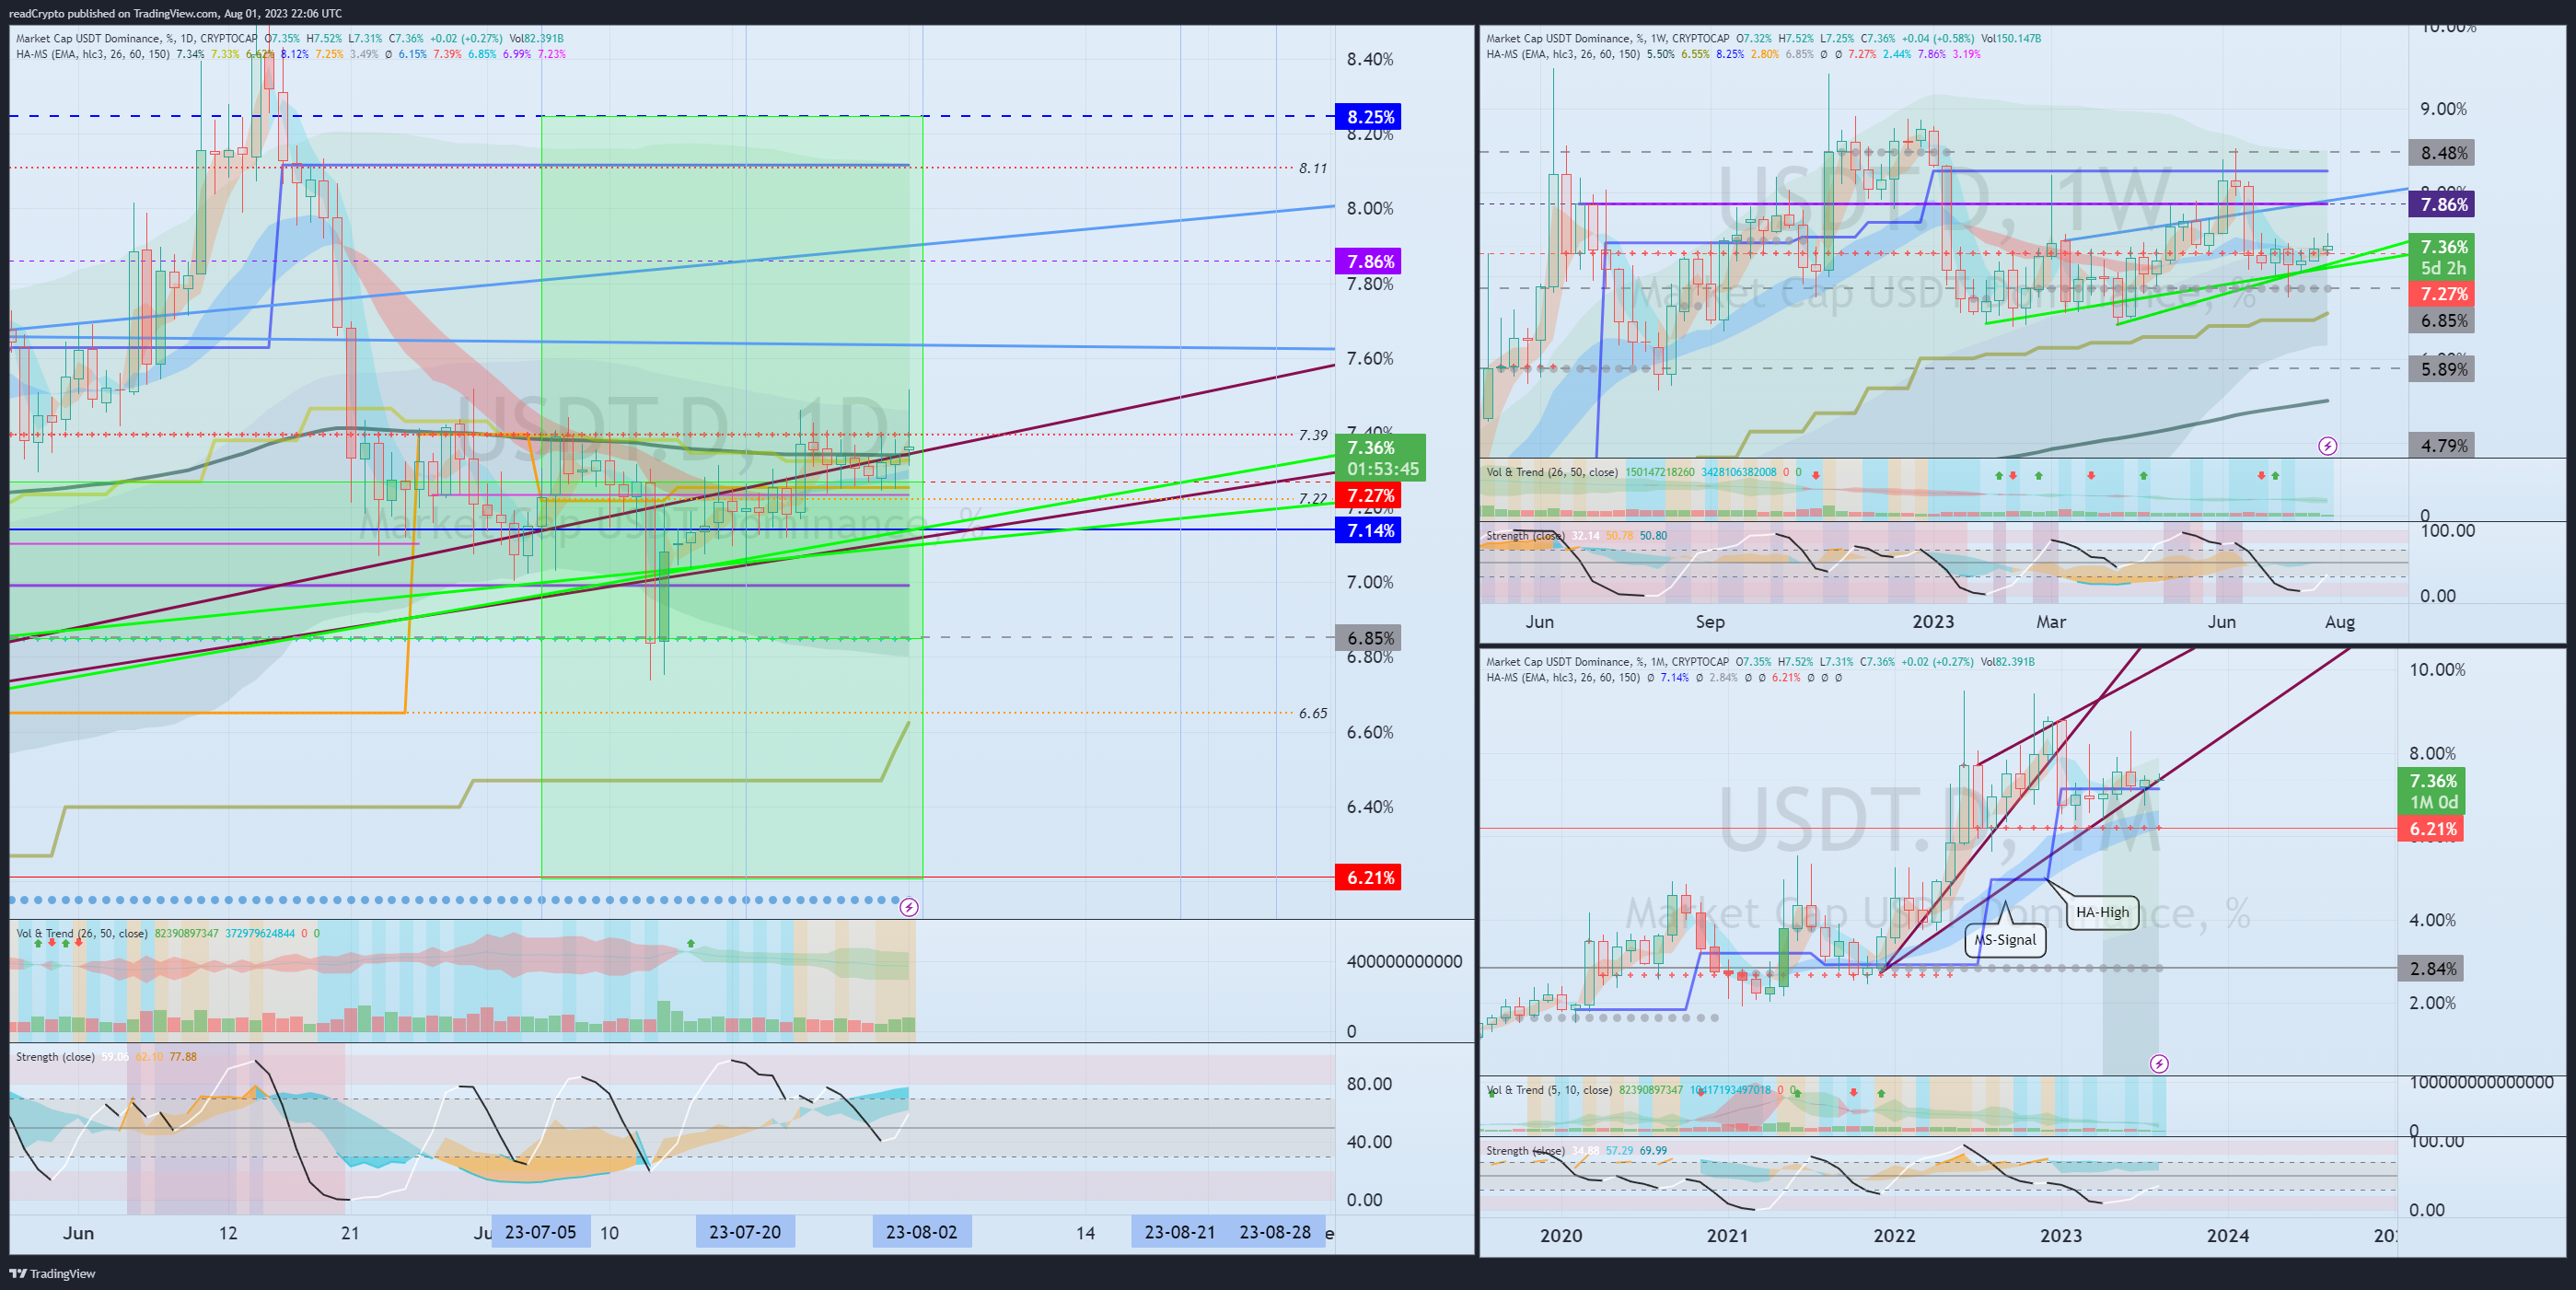The height and width of the screenshot is (1290, 2576).
Task: Click the red 7.27% price label on the 1D chart
Action: pyautogui.click(x=1368, y=495)
